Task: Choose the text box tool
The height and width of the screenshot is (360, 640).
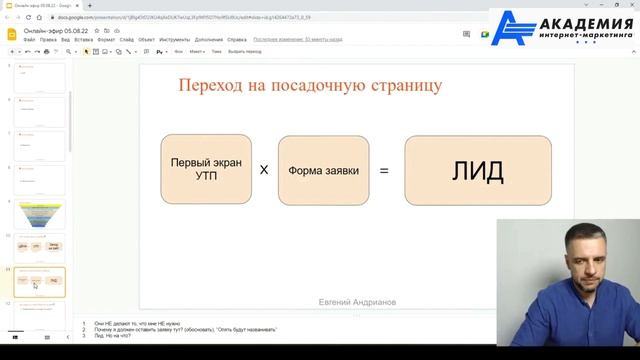Action: click(x=96, y=52)
